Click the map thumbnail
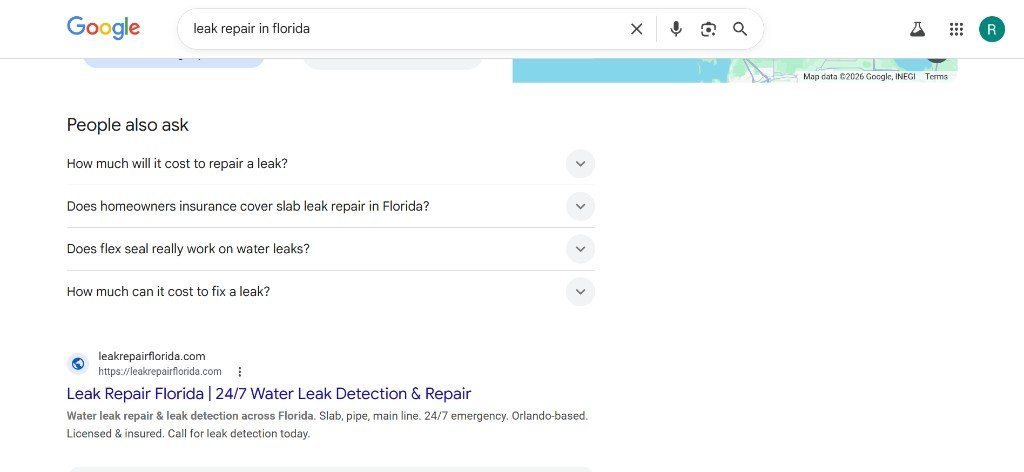1024x472 pixels. [735, 71]
